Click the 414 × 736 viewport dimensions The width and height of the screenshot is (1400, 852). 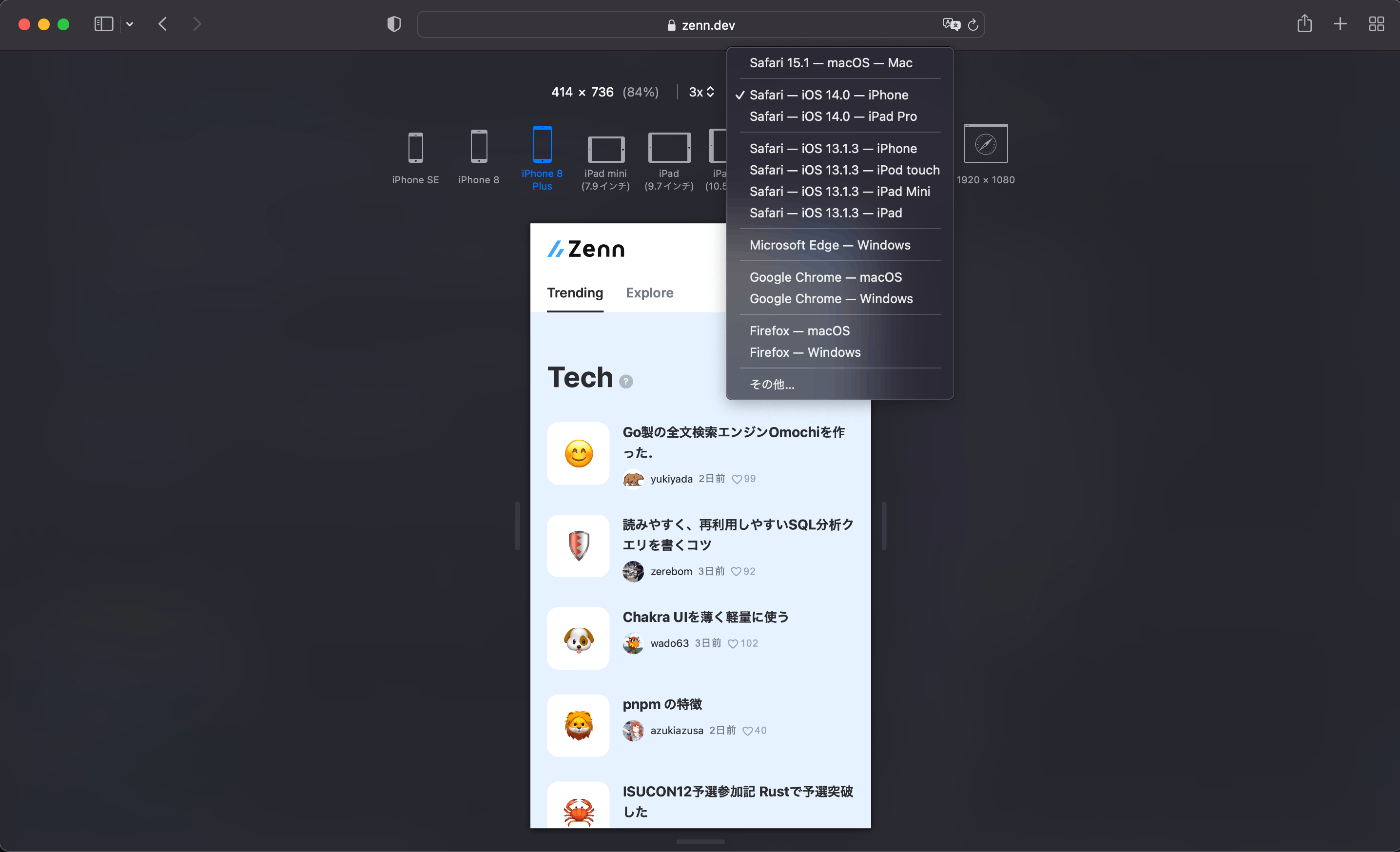pos(582,92)
